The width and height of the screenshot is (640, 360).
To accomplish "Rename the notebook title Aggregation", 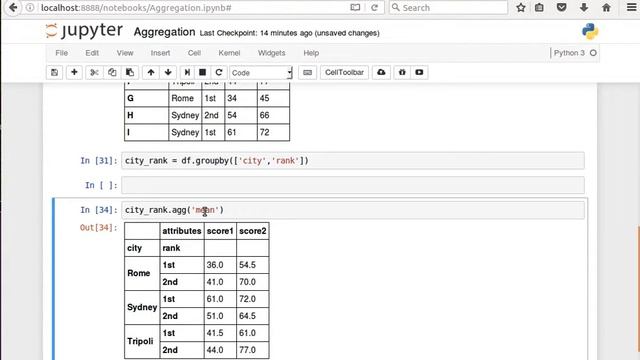I will click(164, 32).
